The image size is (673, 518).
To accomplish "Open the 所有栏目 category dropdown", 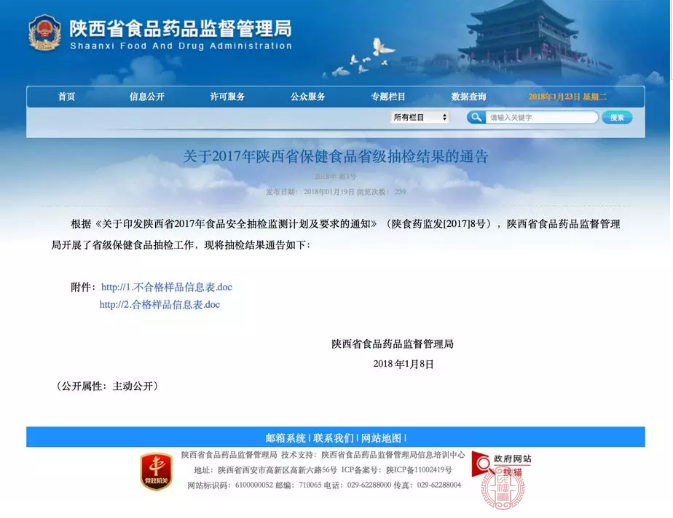I will pos(419,117).
